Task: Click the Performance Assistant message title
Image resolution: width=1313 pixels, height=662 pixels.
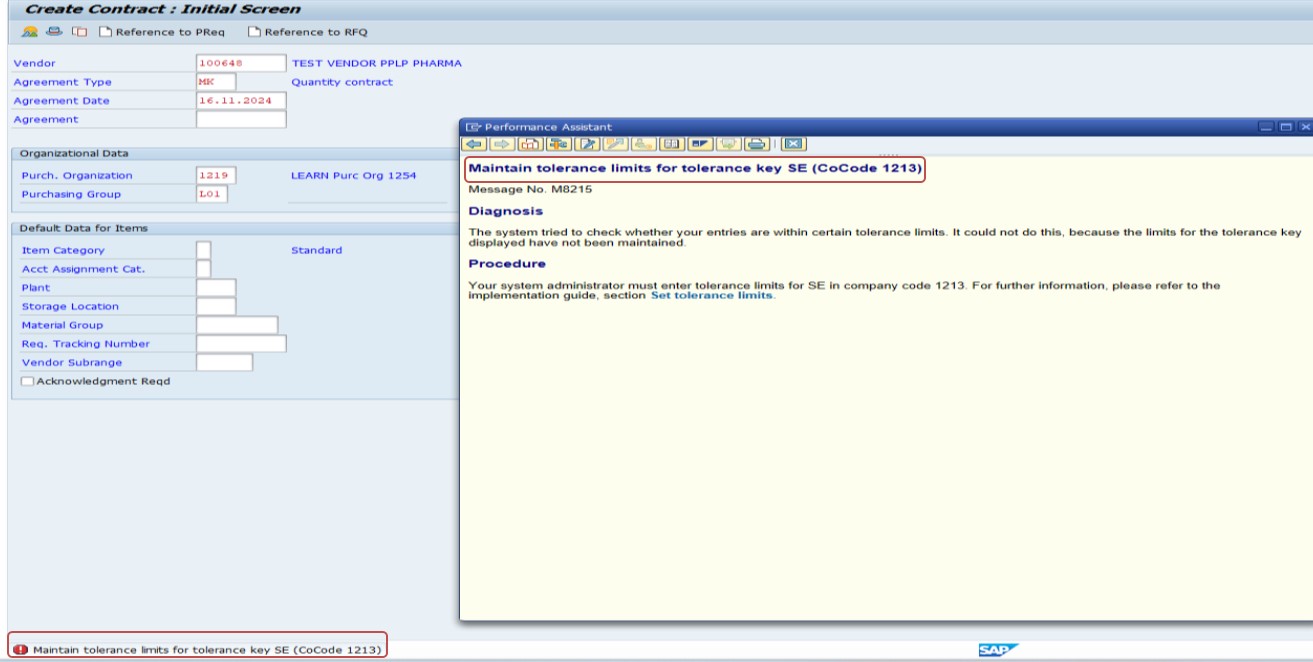Action: point(695,168)
